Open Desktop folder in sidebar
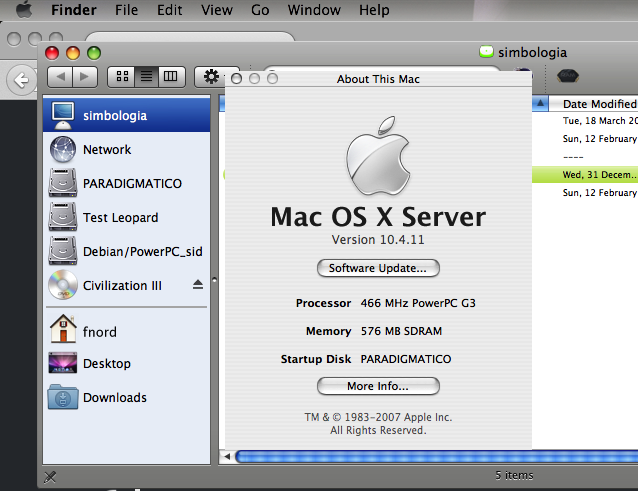Image resolution: width=638 pixels, height=491 pixels. [127, 363]
